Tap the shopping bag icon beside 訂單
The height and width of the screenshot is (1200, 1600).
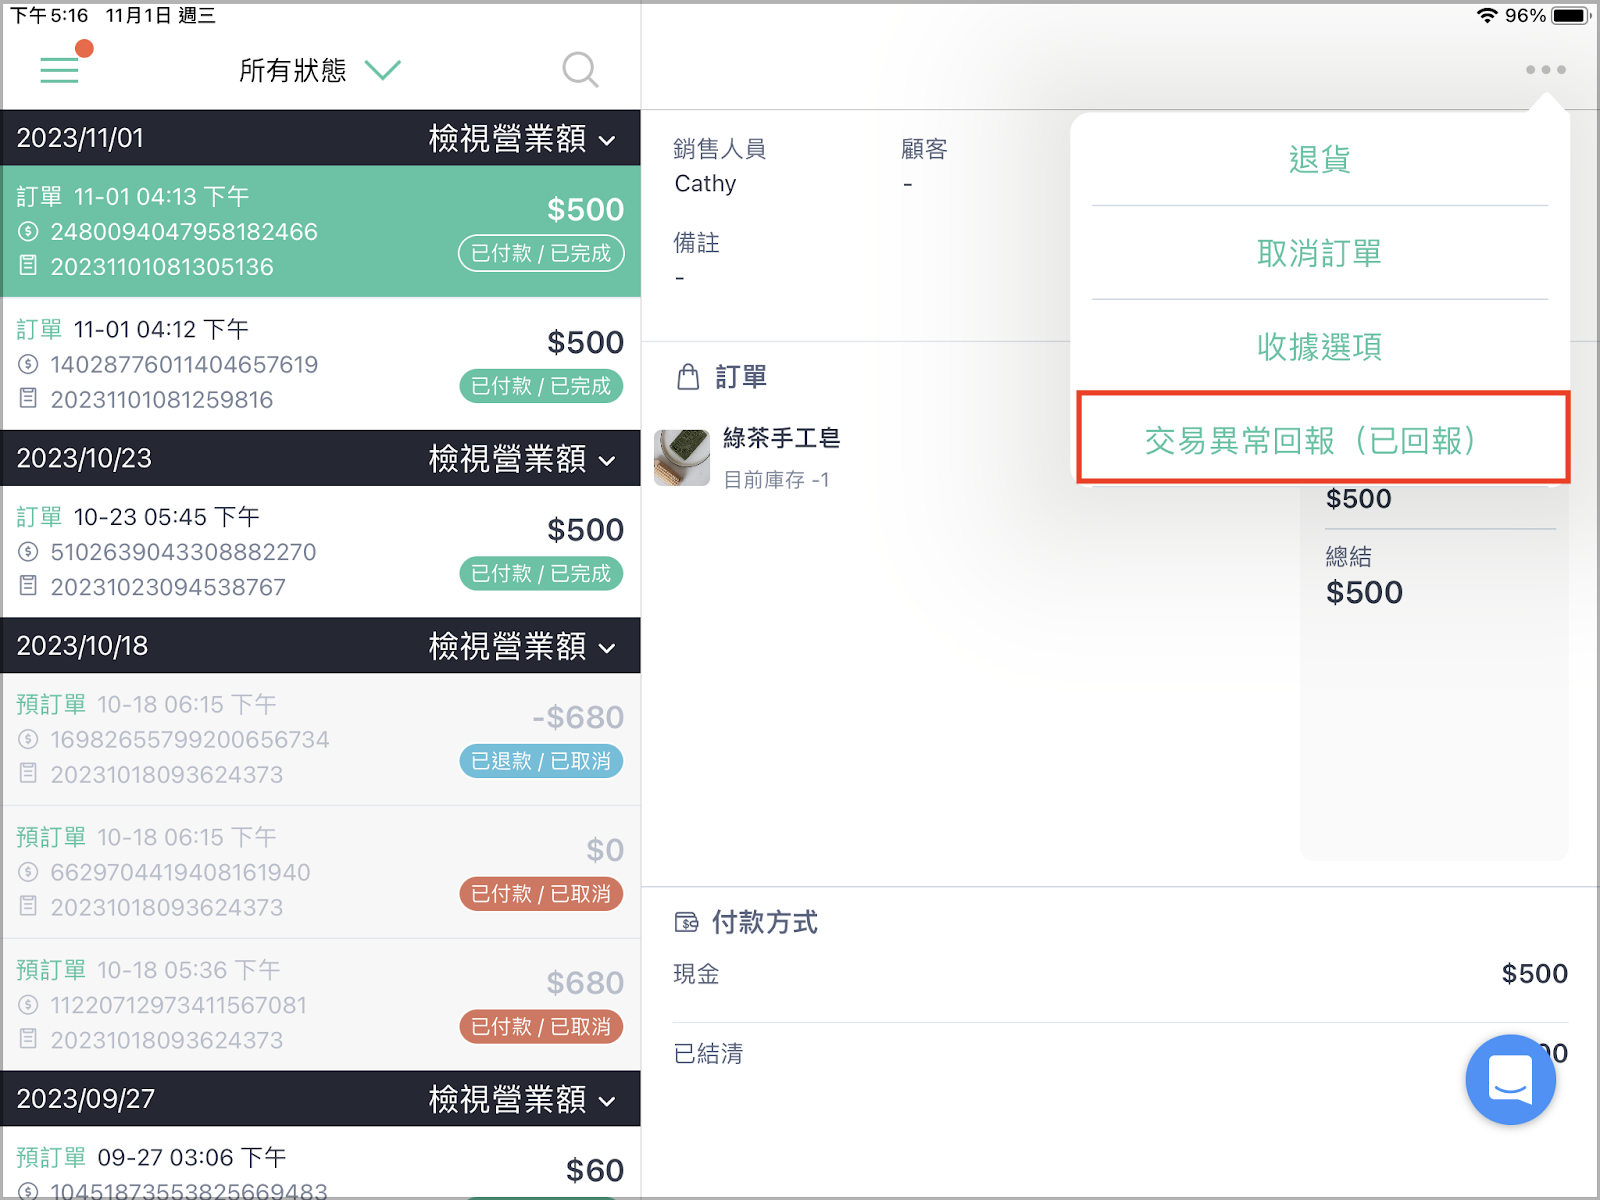click(688, 377)
